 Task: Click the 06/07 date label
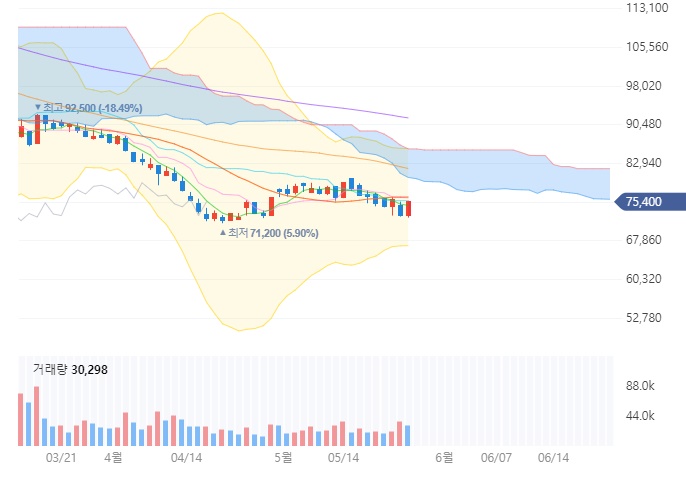pyautogui.click(x=496, y=458)
